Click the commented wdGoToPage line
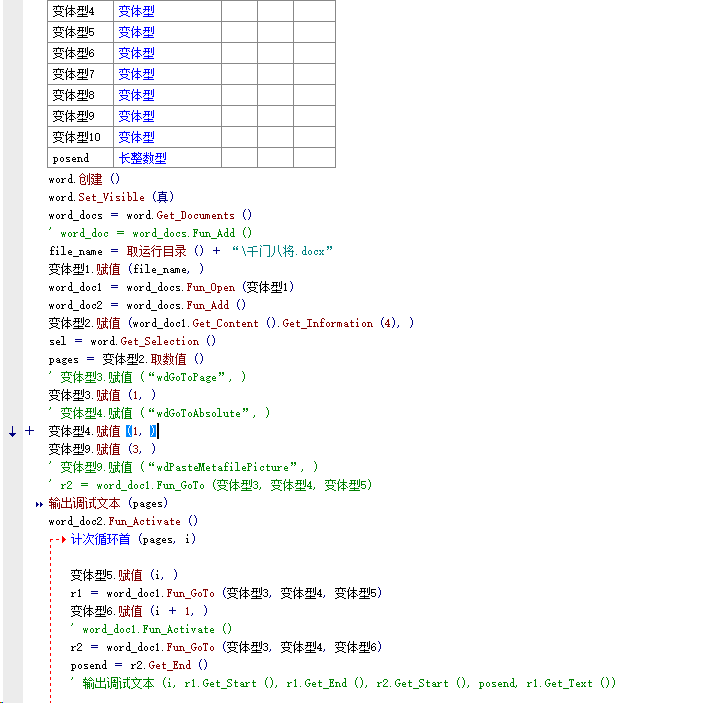Viewport: 708px width, 703px height. click(x=147, y=377)
